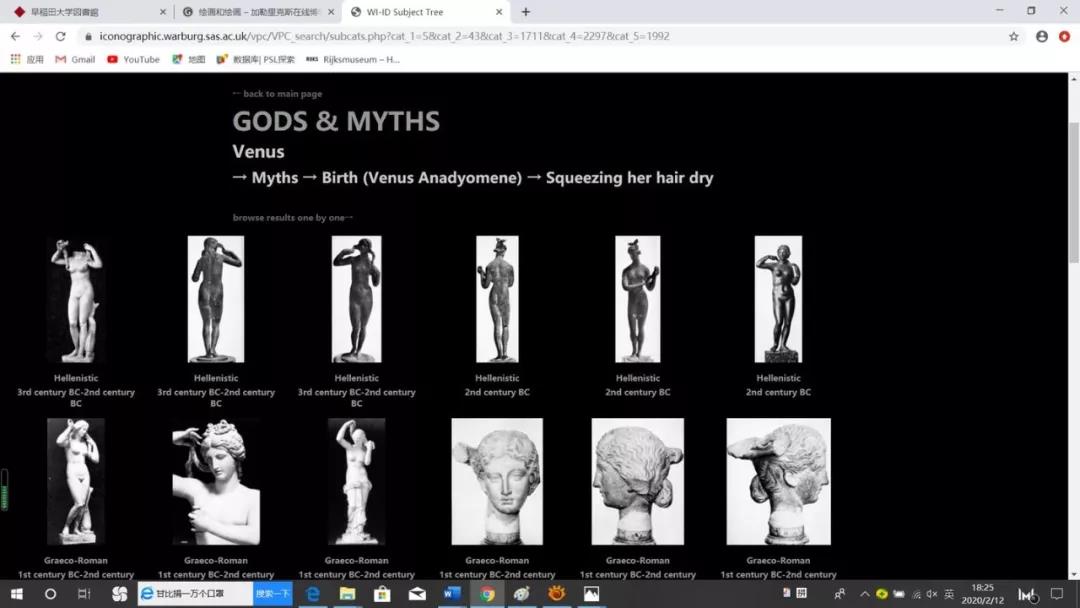This screenshot has height=608, width=1080.
Task: Show hidden system tray icons
Action: (865, 594)
